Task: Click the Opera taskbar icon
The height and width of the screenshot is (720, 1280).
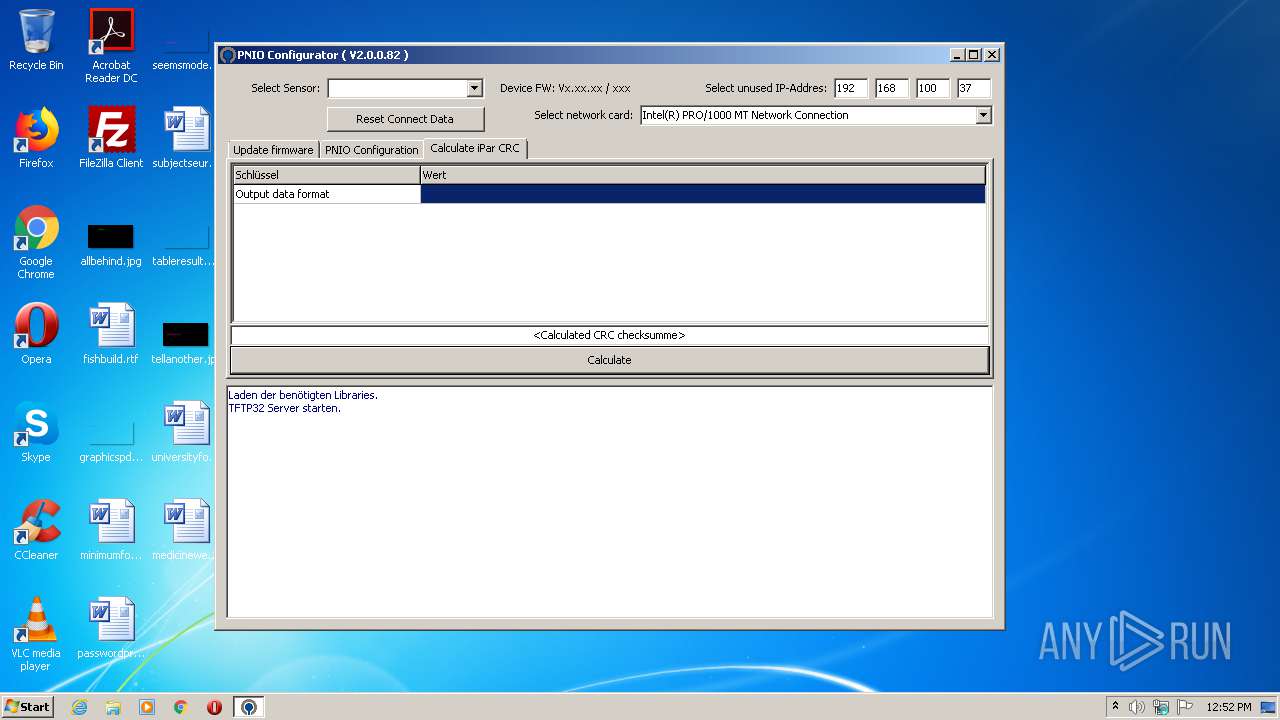Action: [215, 707]
